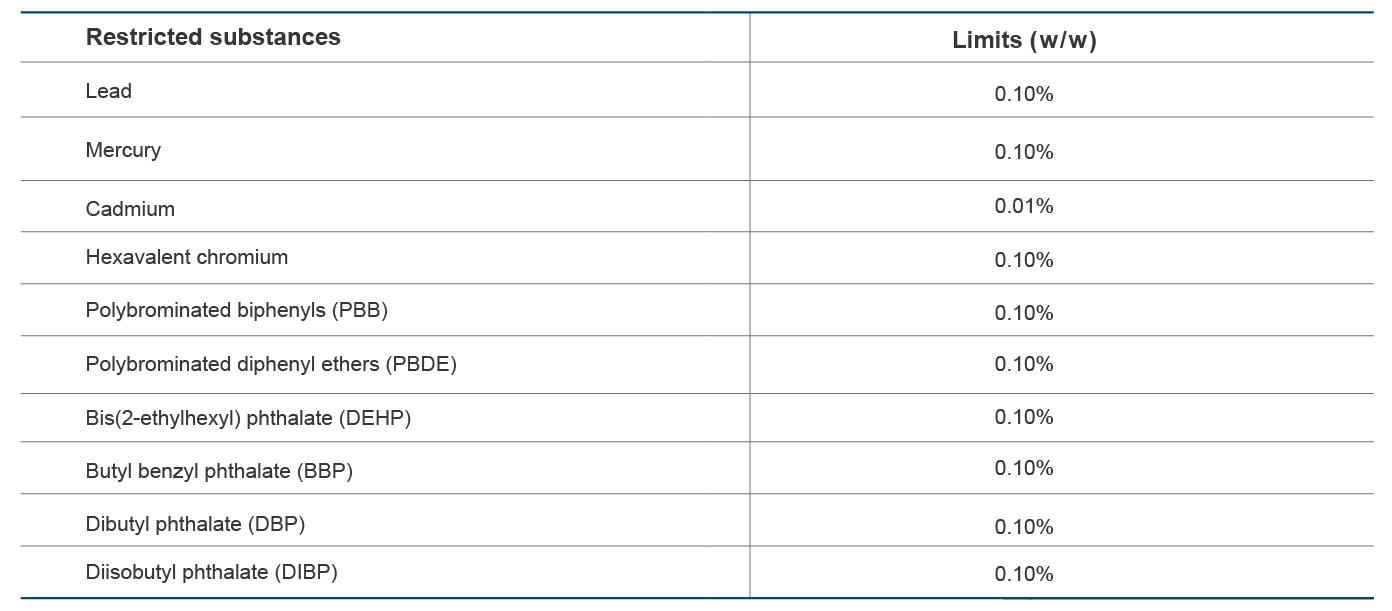
Task: Click Hexavalent chromium limit value
Action: click(x=1024, y=260)
